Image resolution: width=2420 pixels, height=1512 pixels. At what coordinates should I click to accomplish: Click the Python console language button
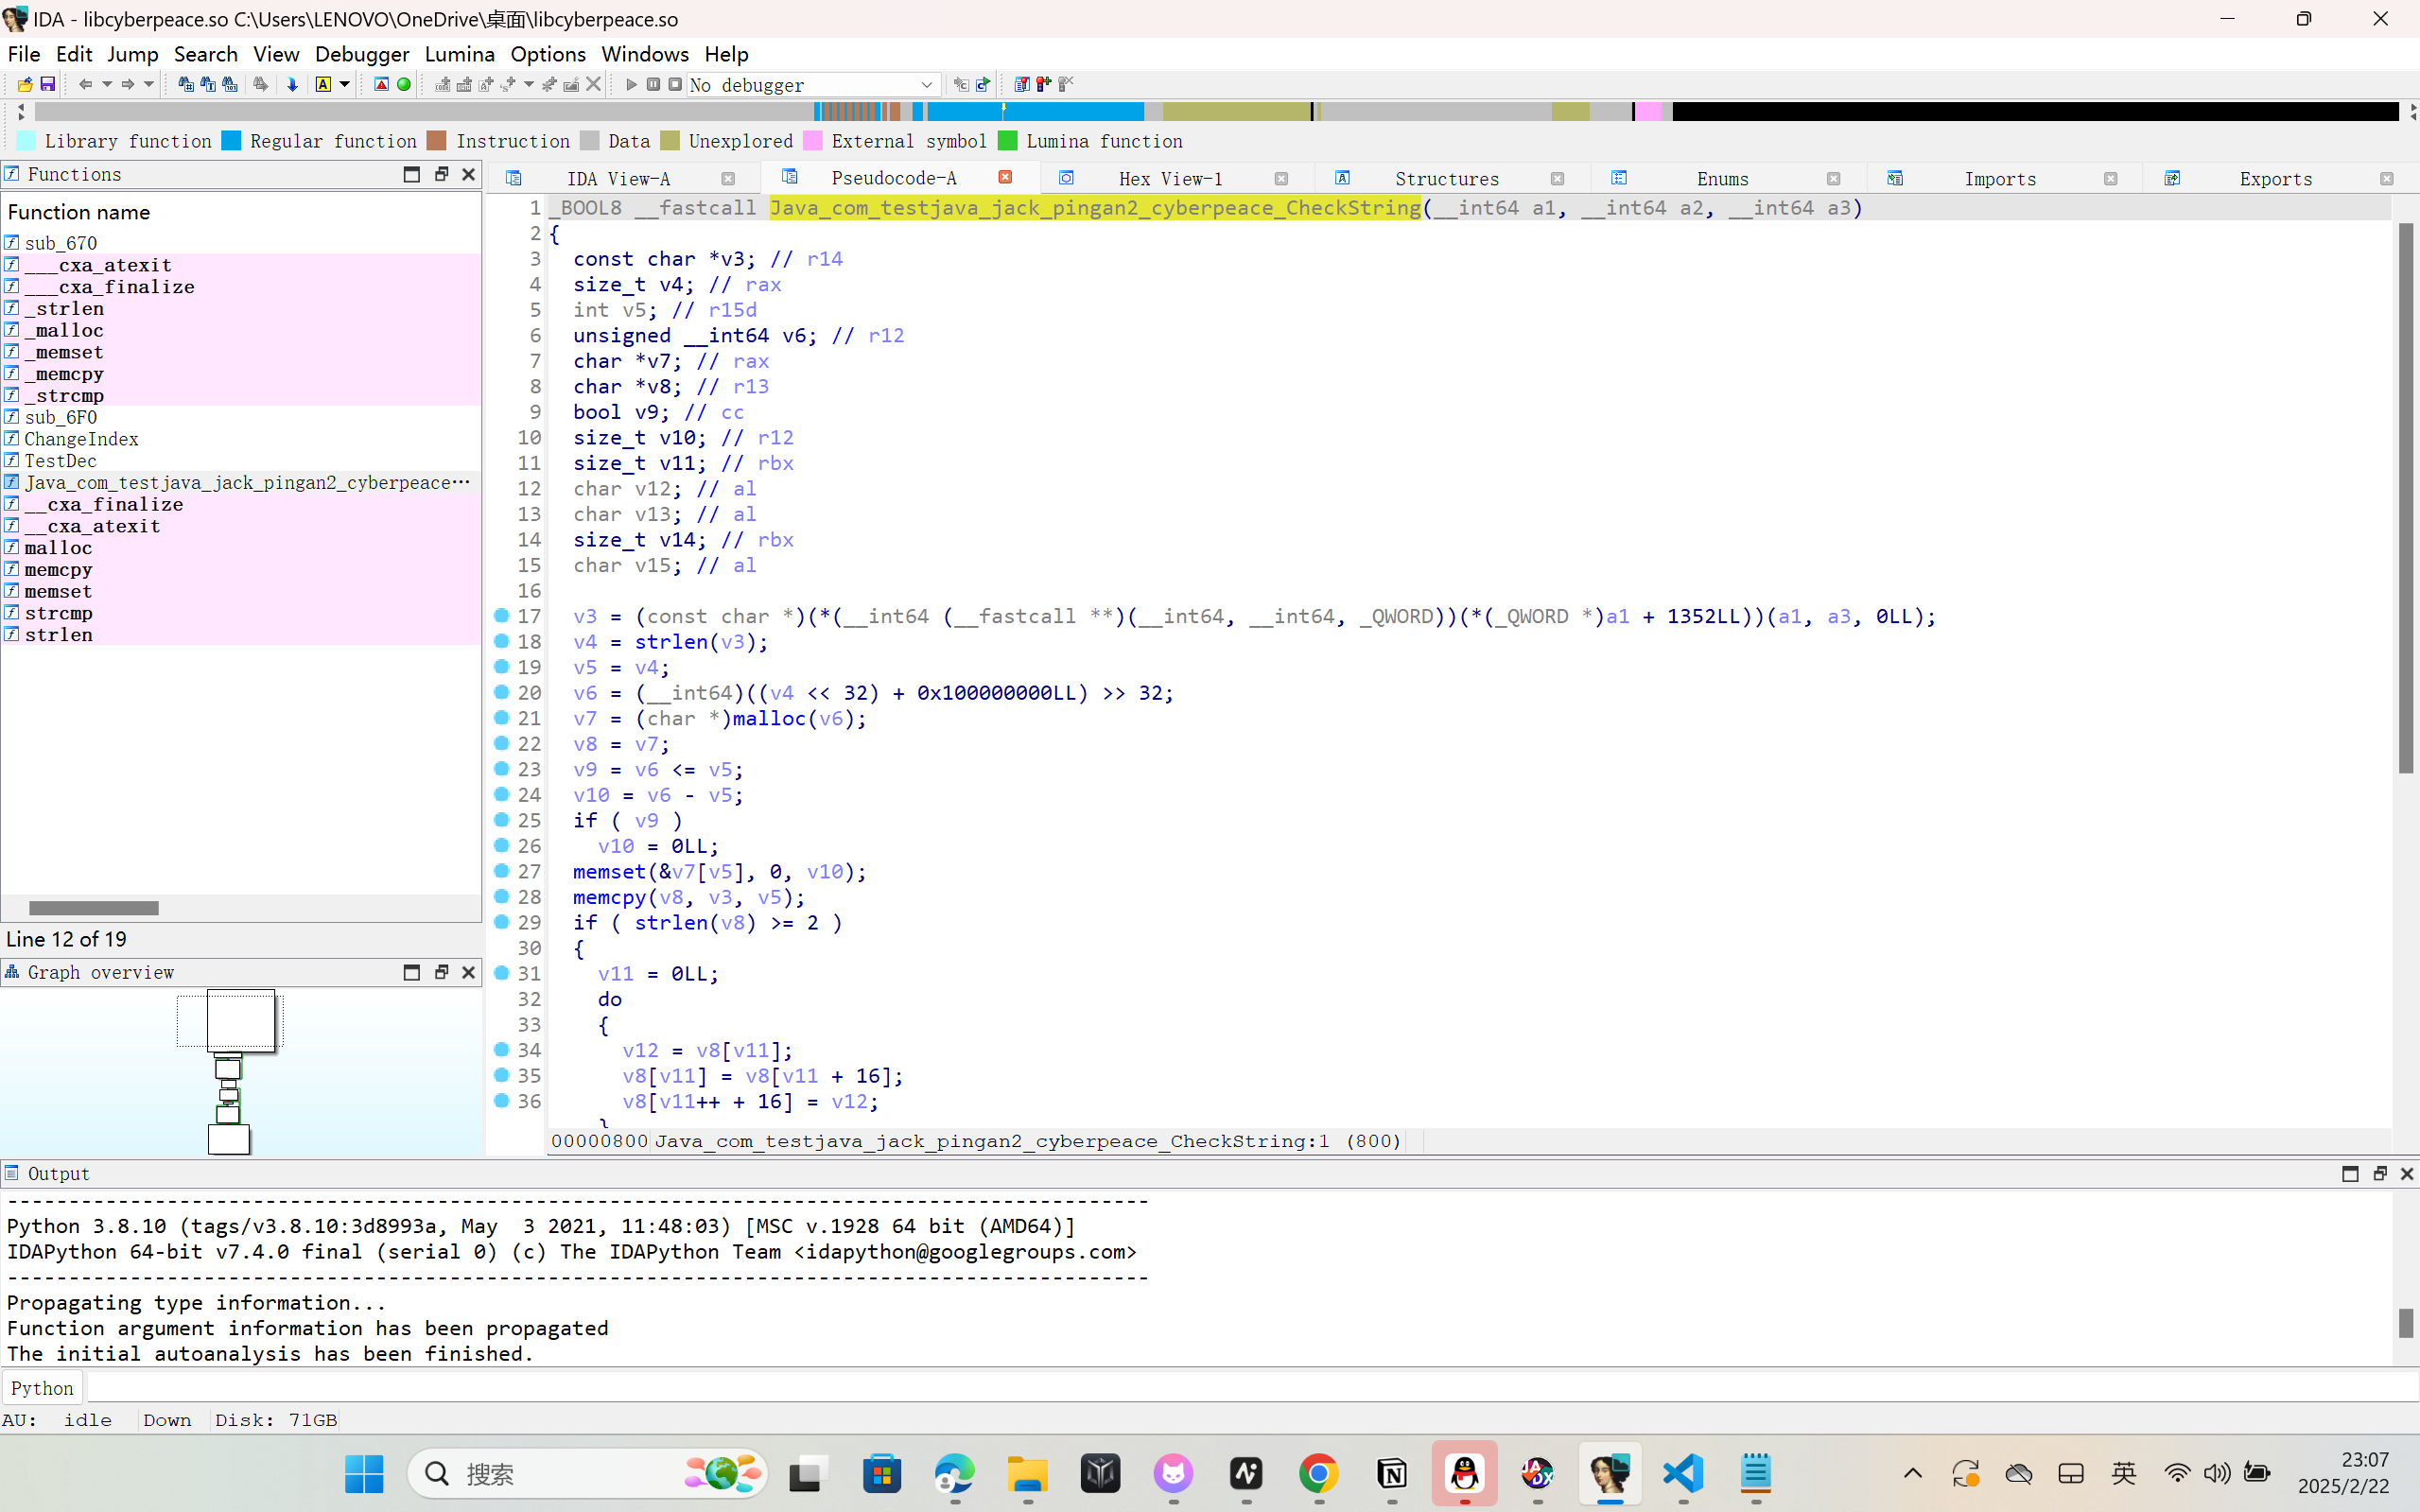[x=42, y=1388]
